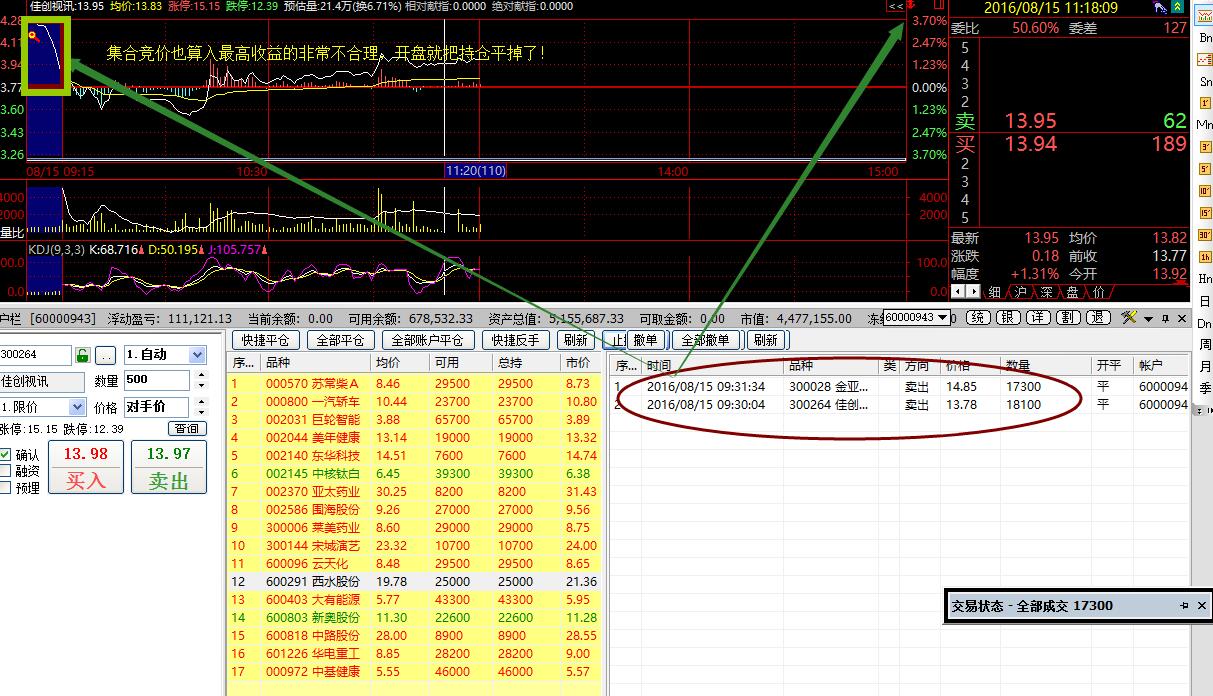Image resolution: width=1213 pixels, height=696 pixels.
Task: Select the 5-minute period icon
Action: (1205, 165)
